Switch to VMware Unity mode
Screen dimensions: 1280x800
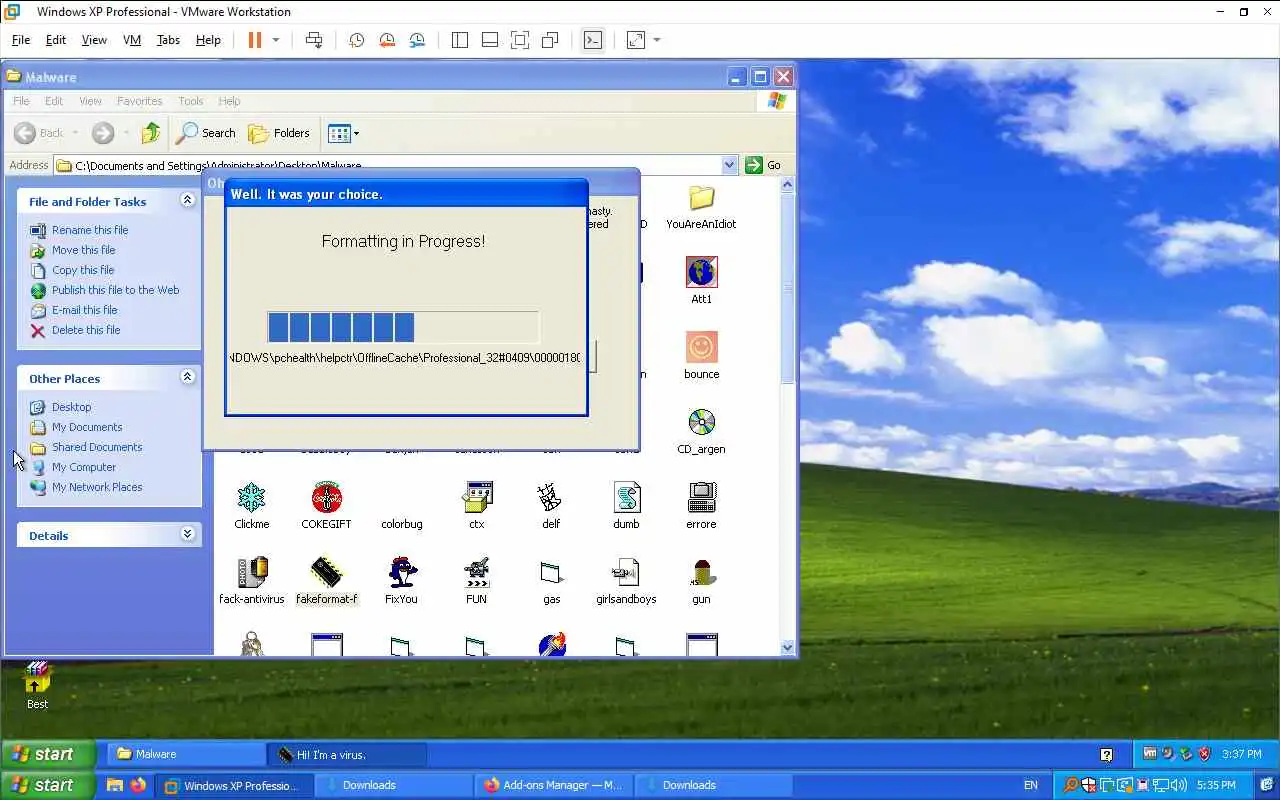click(x=550, y=40)
